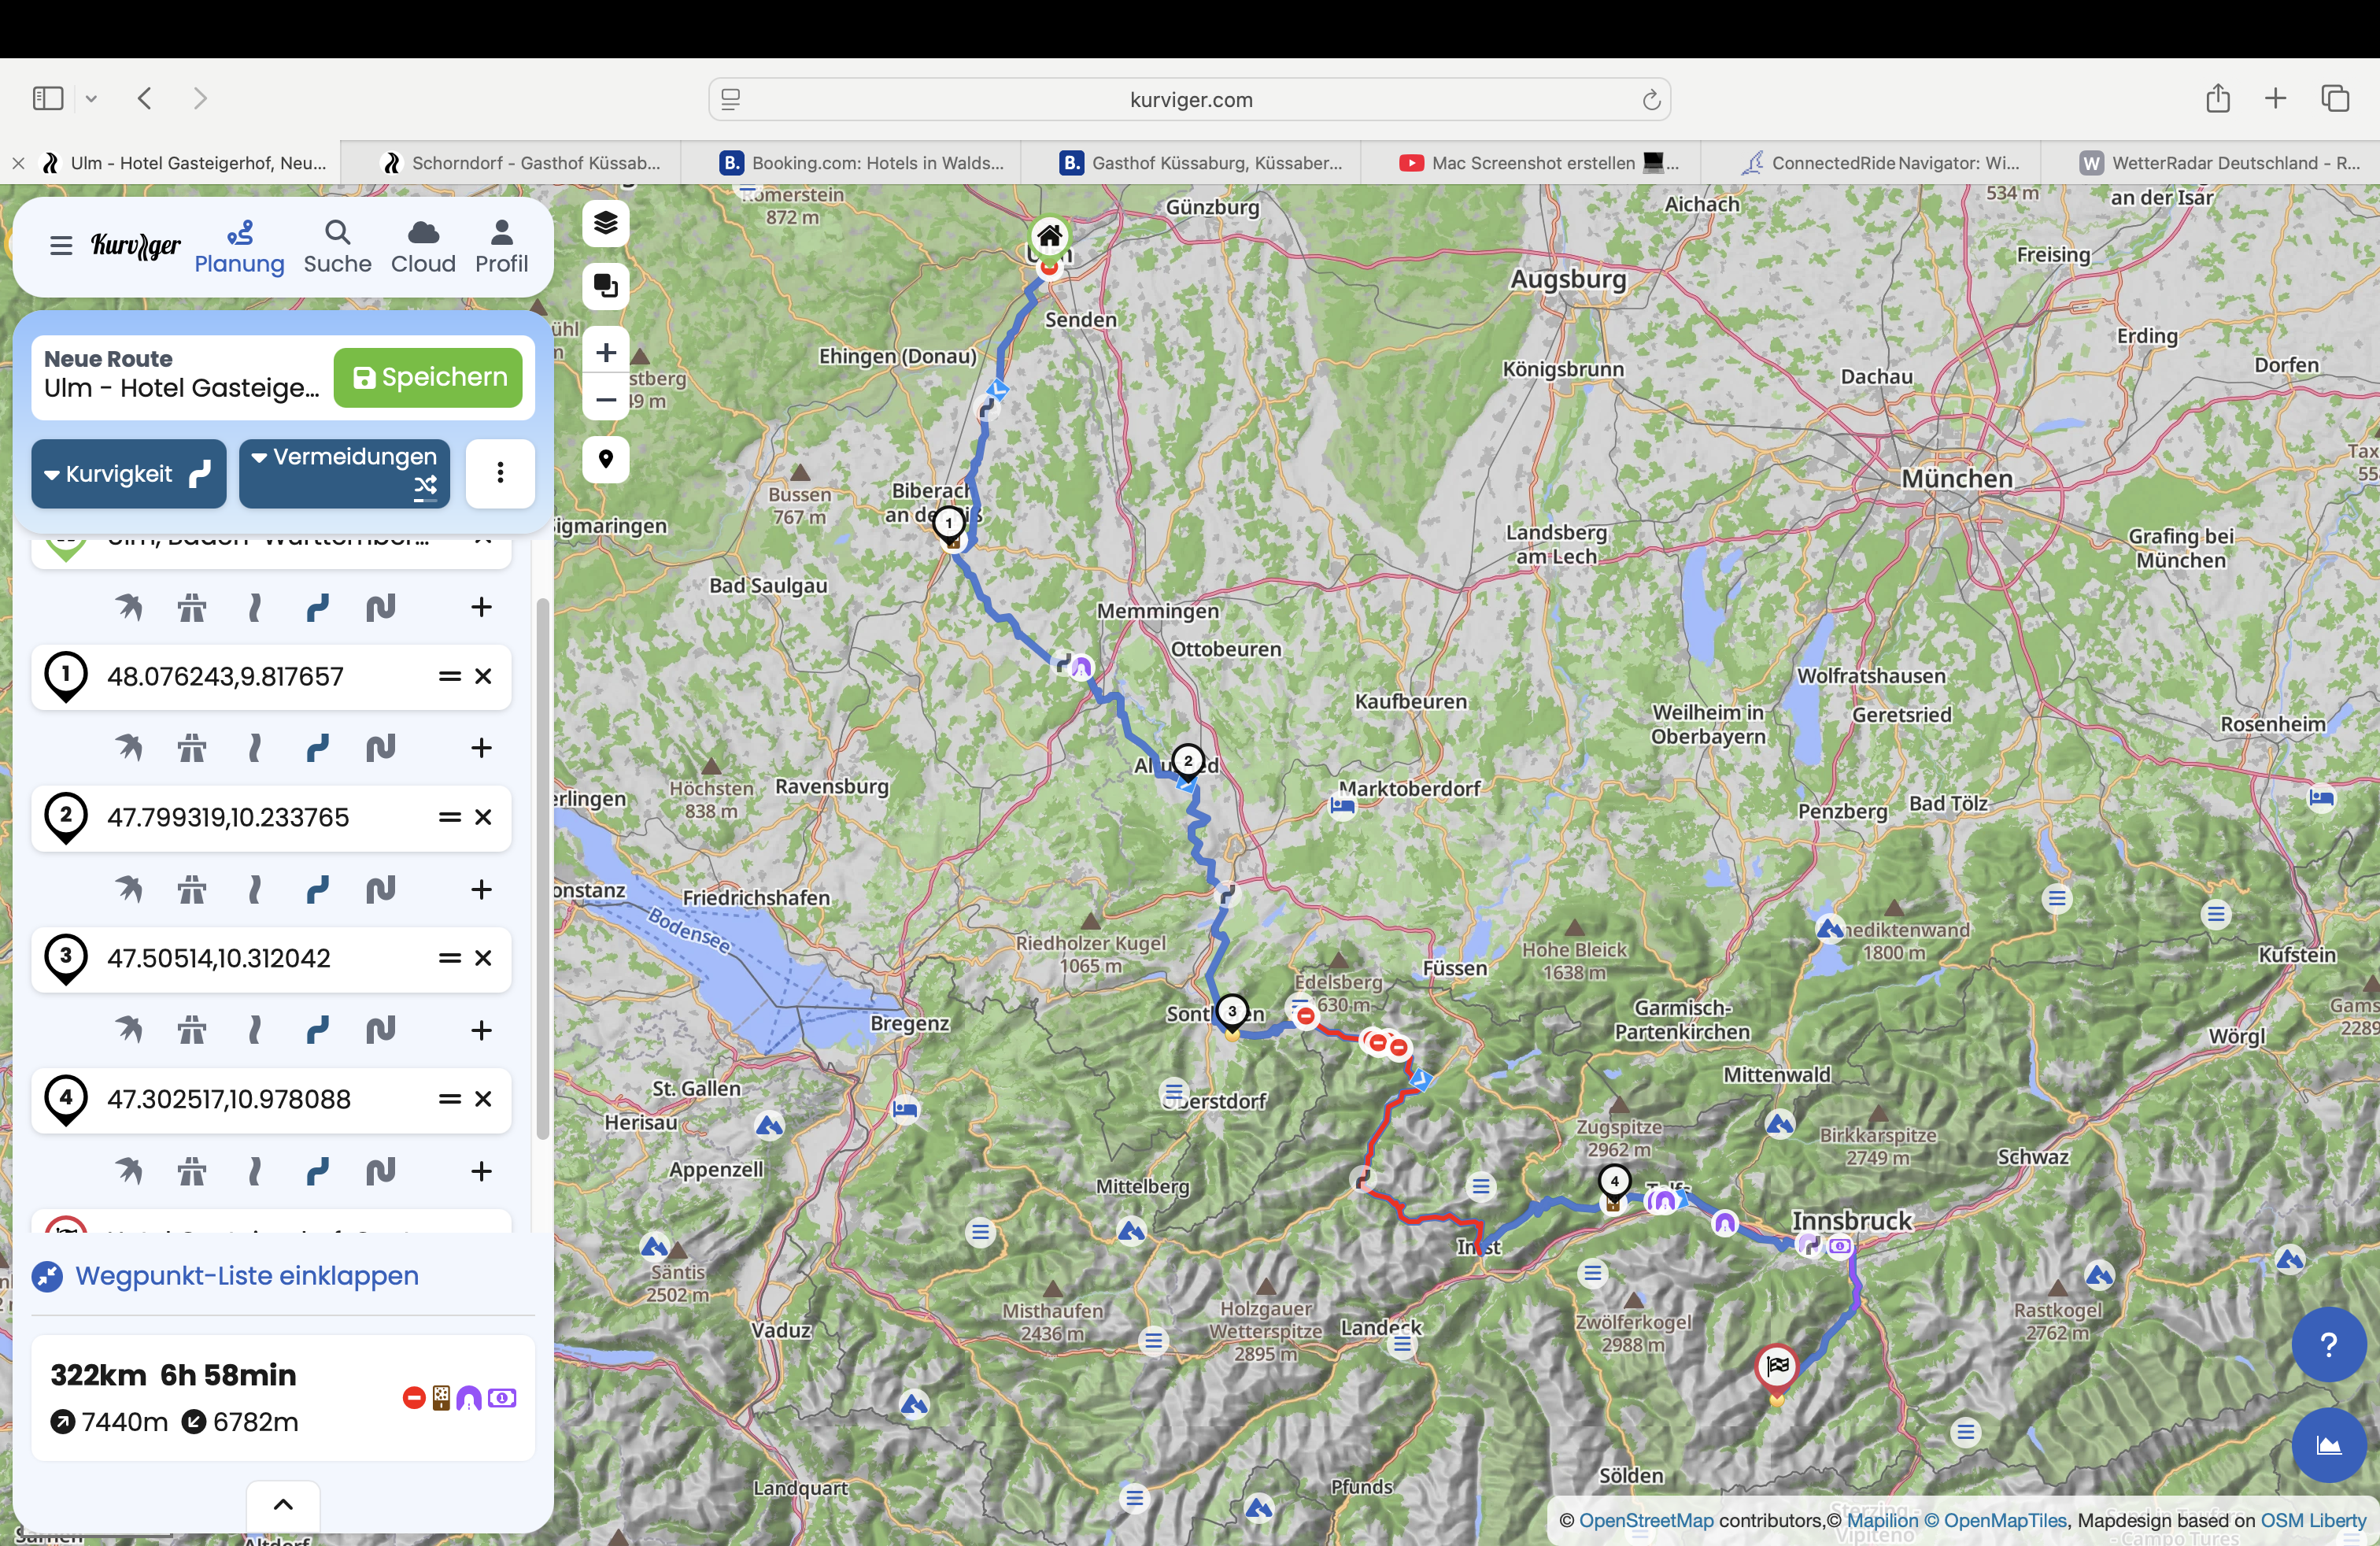This screenshot has width=2380, height=1546.
Task: Open the Suche tab
Action: pyautogui.click(x=337, y=247)
